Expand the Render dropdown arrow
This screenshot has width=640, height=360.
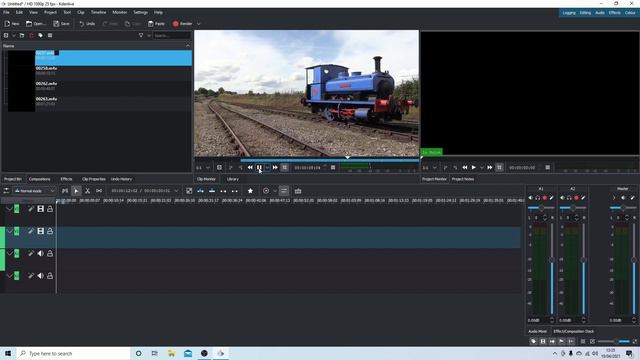[199, 24]
